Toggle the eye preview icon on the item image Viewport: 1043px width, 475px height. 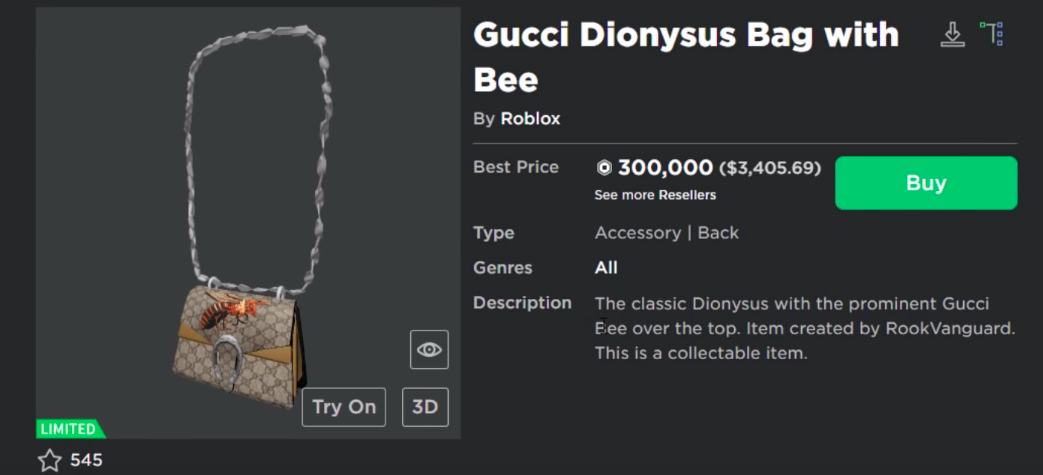pyautogui.click(x=429, y=349)
